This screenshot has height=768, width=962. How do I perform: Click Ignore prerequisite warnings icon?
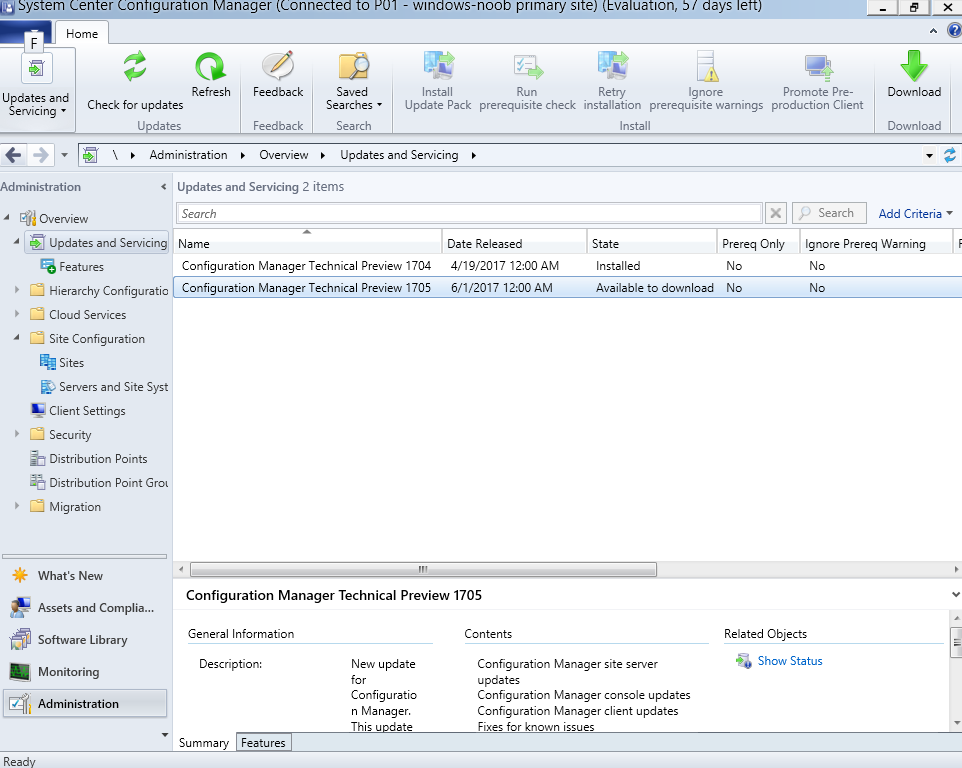click(x=706, y=66)
